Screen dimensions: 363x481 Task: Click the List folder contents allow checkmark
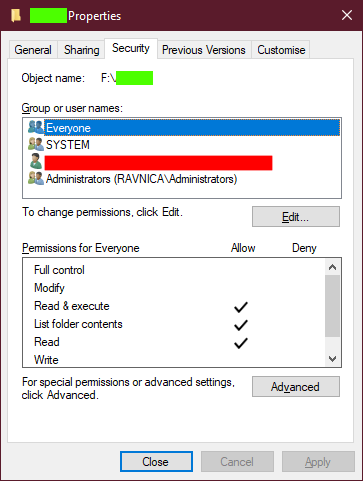241,325
